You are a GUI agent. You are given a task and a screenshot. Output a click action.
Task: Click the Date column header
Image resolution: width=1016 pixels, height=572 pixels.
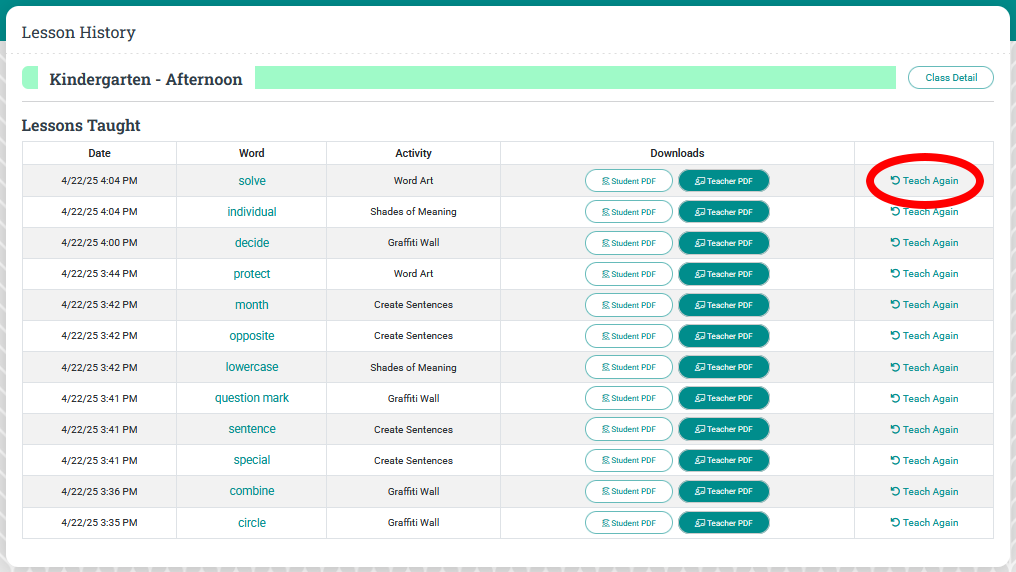pyautogui.click(x=99, y=153)
